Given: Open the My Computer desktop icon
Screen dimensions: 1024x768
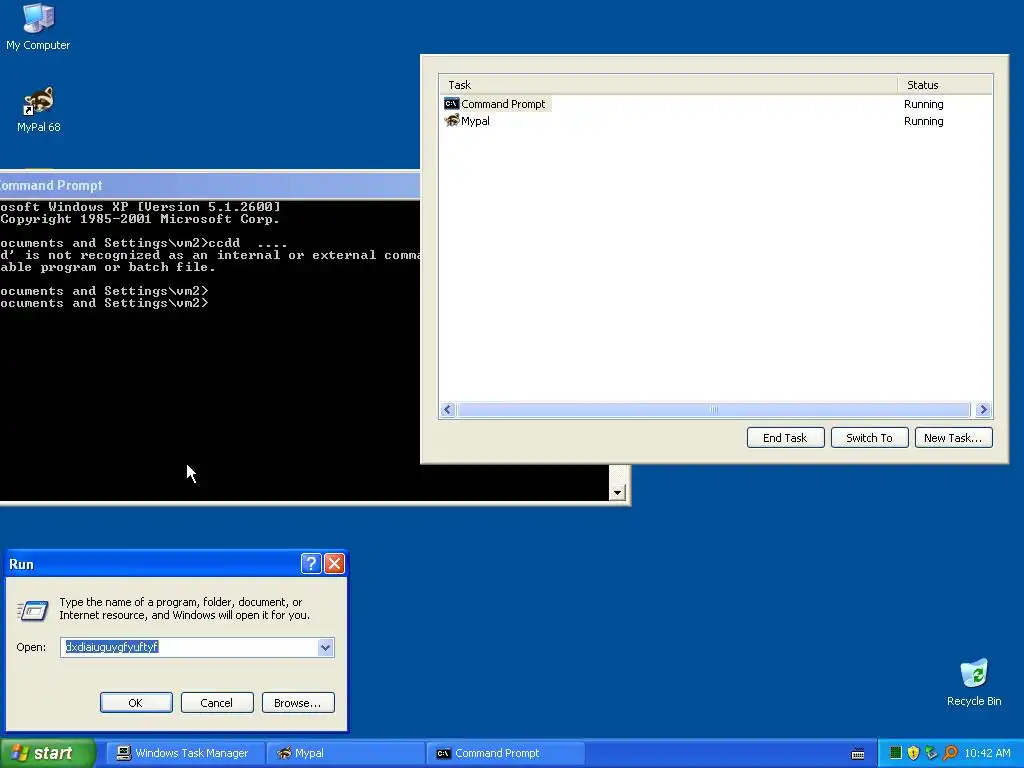Looking at the screenshot, I should (38, 27).
